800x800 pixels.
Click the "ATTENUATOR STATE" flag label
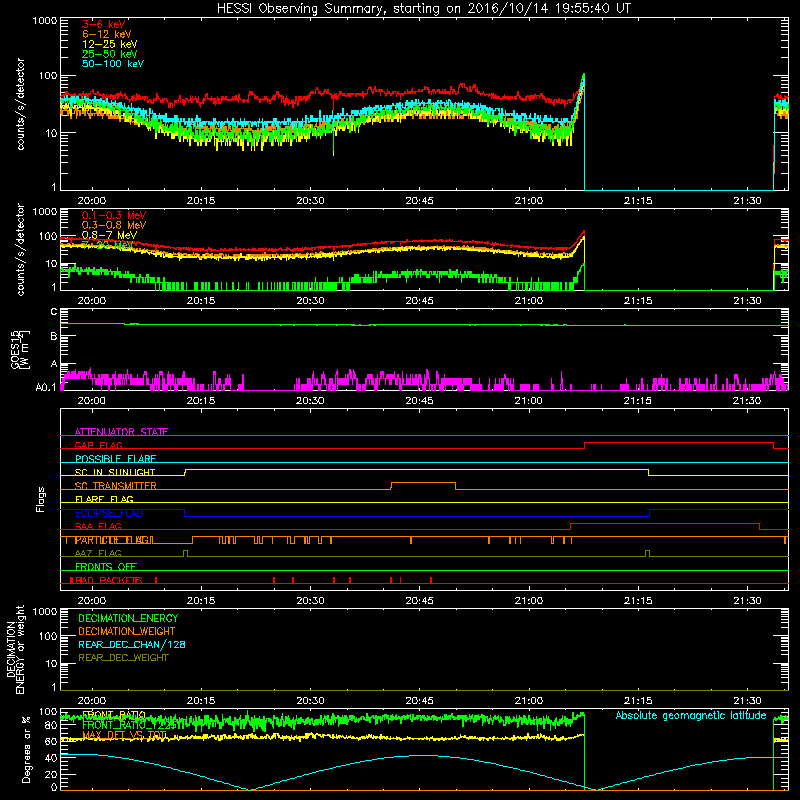(x=121, y=432)
